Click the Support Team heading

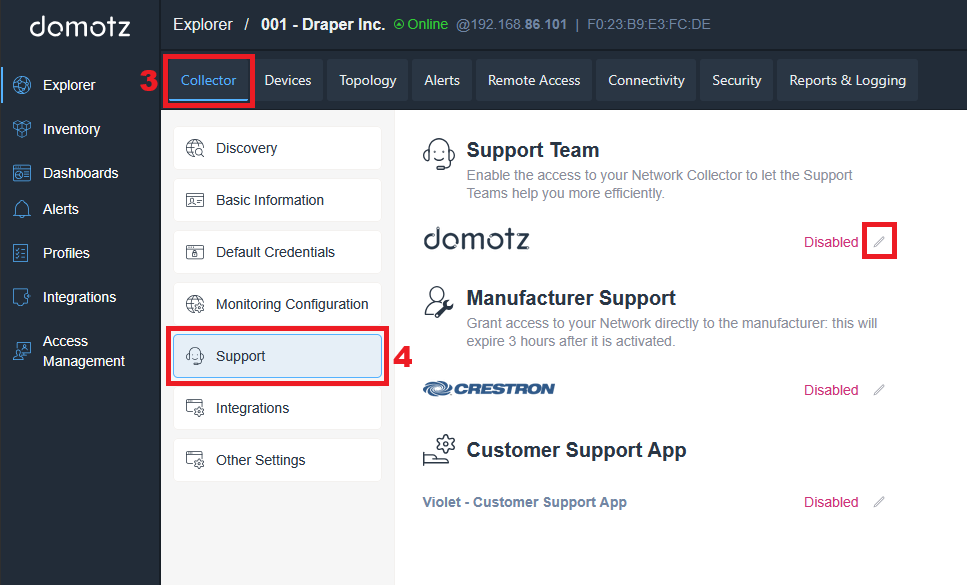coord(533,150)
